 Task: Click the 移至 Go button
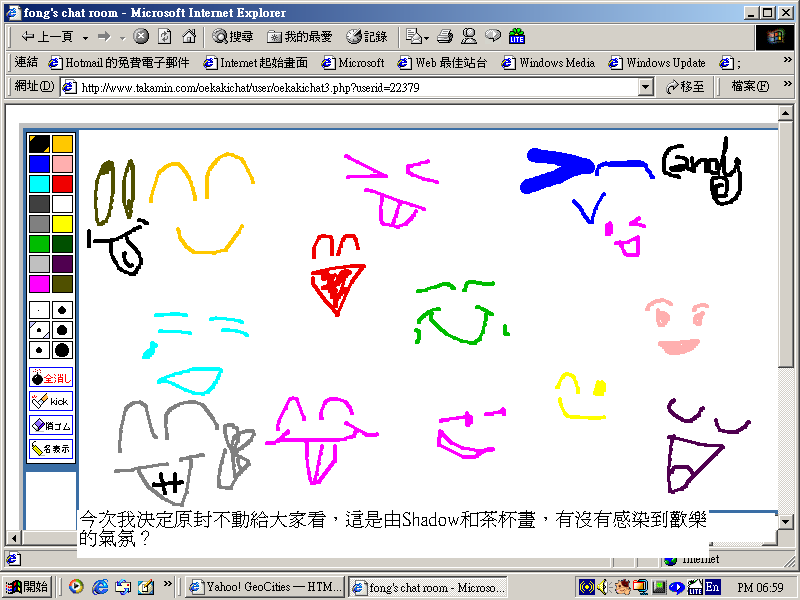click(685, 87)
